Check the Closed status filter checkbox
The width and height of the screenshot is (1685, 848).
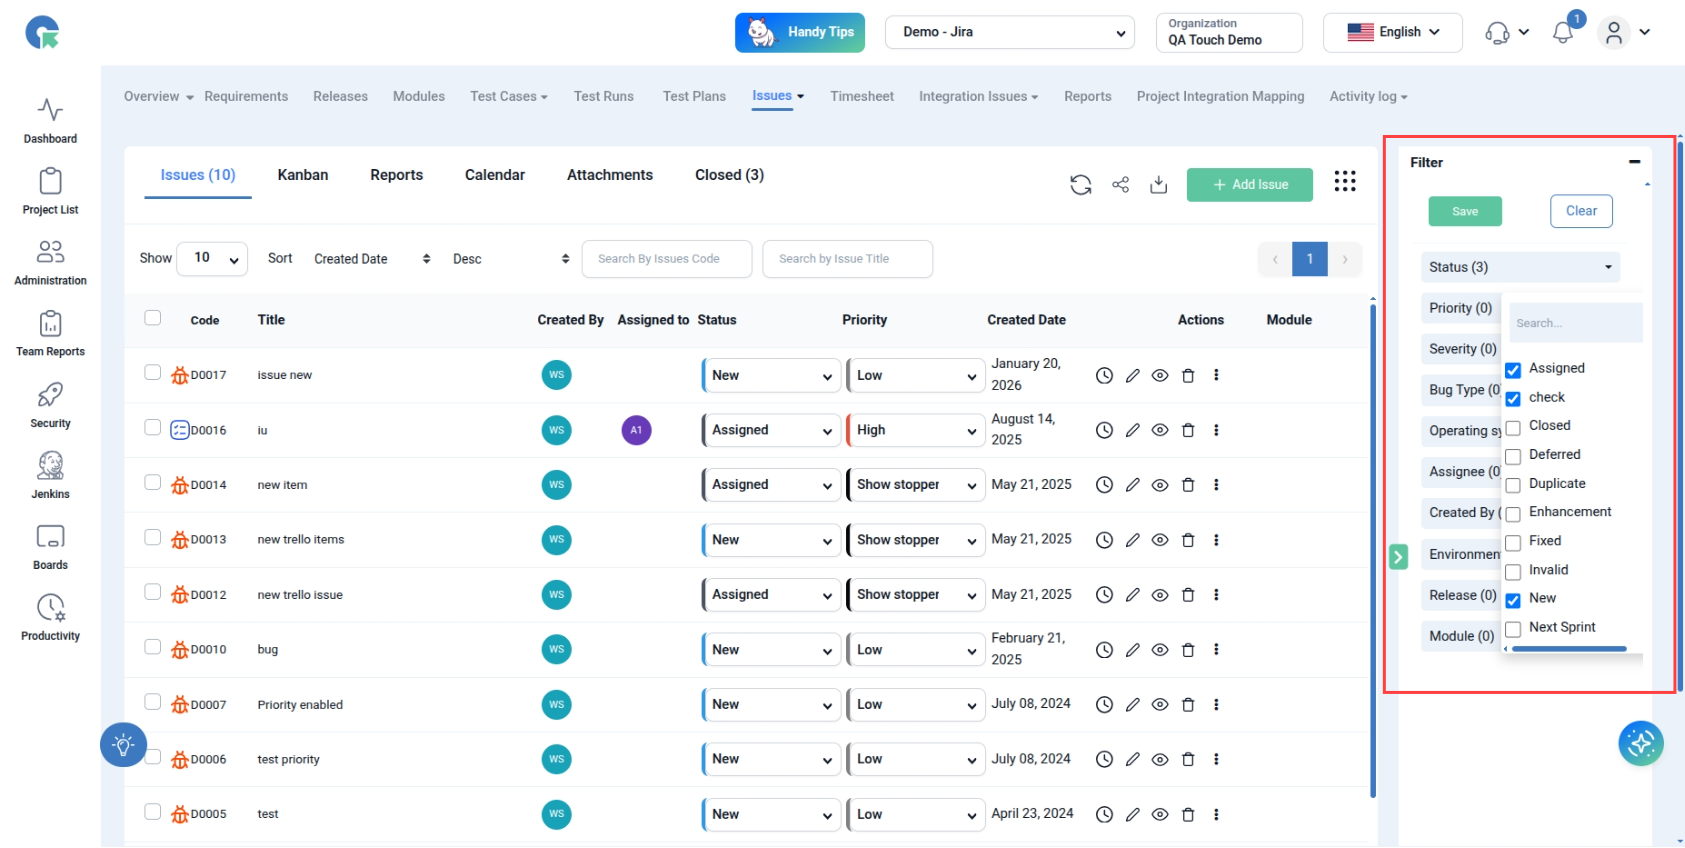click(x=1513, y=427)
